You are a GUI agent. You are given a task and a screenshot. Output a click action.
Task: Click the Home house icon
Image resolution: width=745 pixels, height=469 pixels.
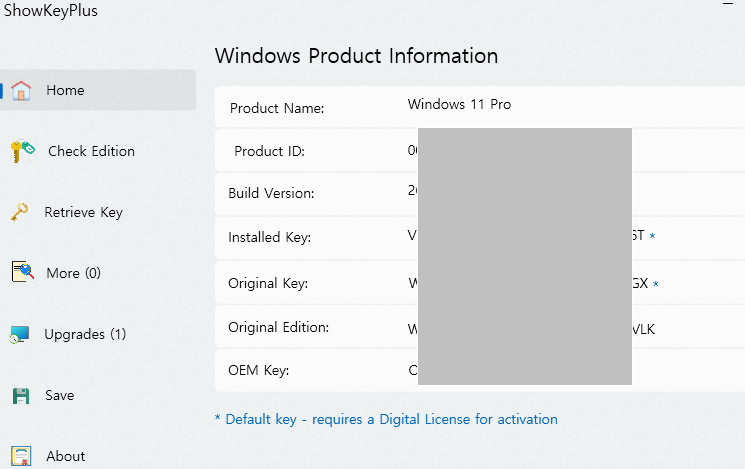pyautogui.click(x=21, y=90)
